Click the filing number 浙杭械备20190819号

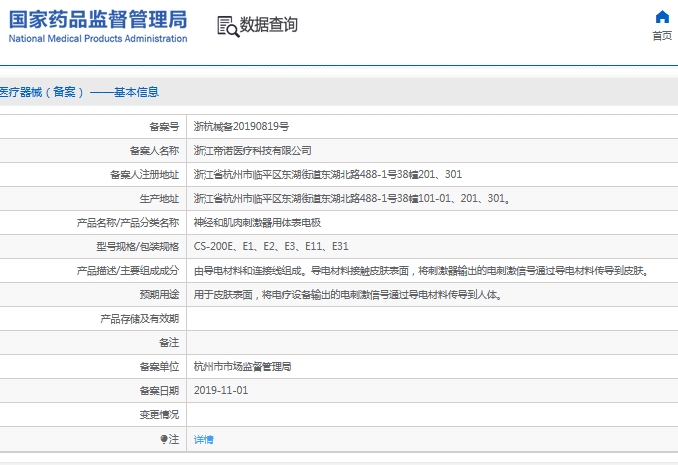click(241, 126)
